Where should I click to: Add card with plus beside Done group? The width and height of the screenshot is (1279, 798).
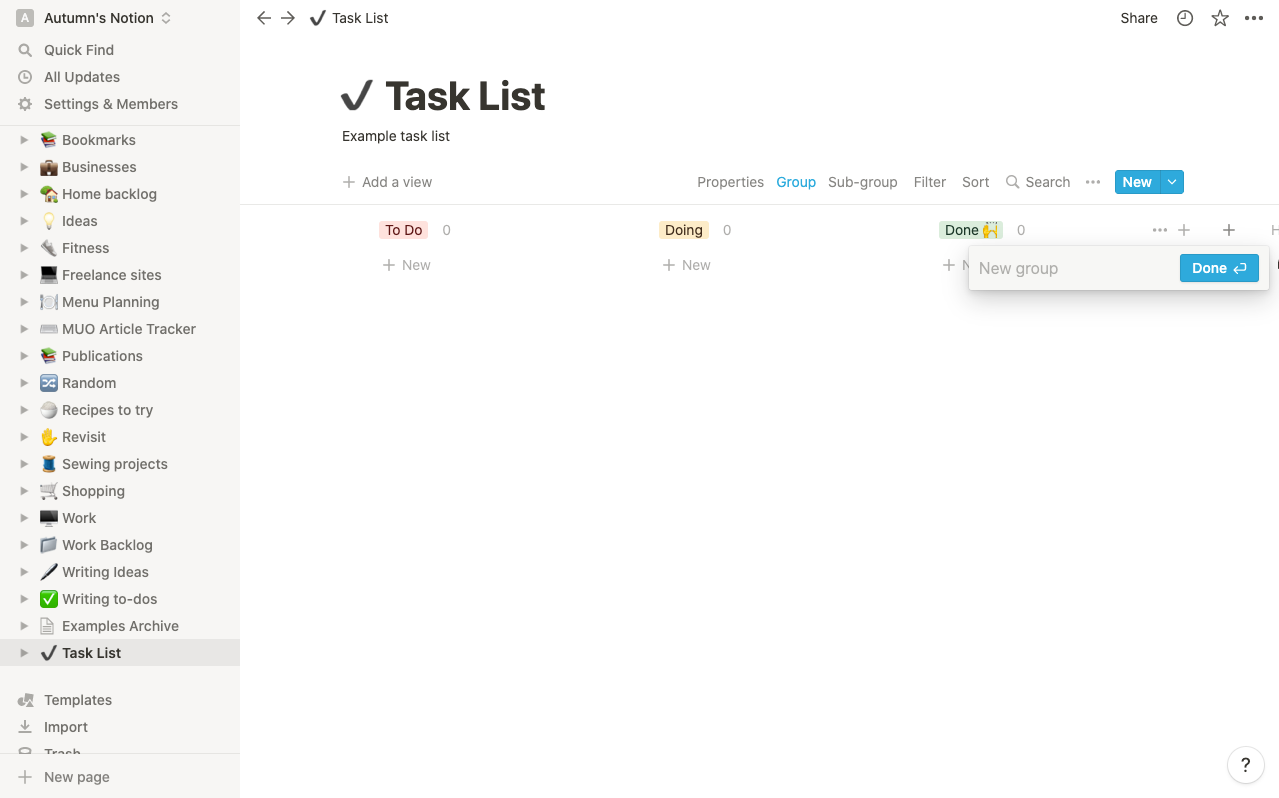(1184, 230)
